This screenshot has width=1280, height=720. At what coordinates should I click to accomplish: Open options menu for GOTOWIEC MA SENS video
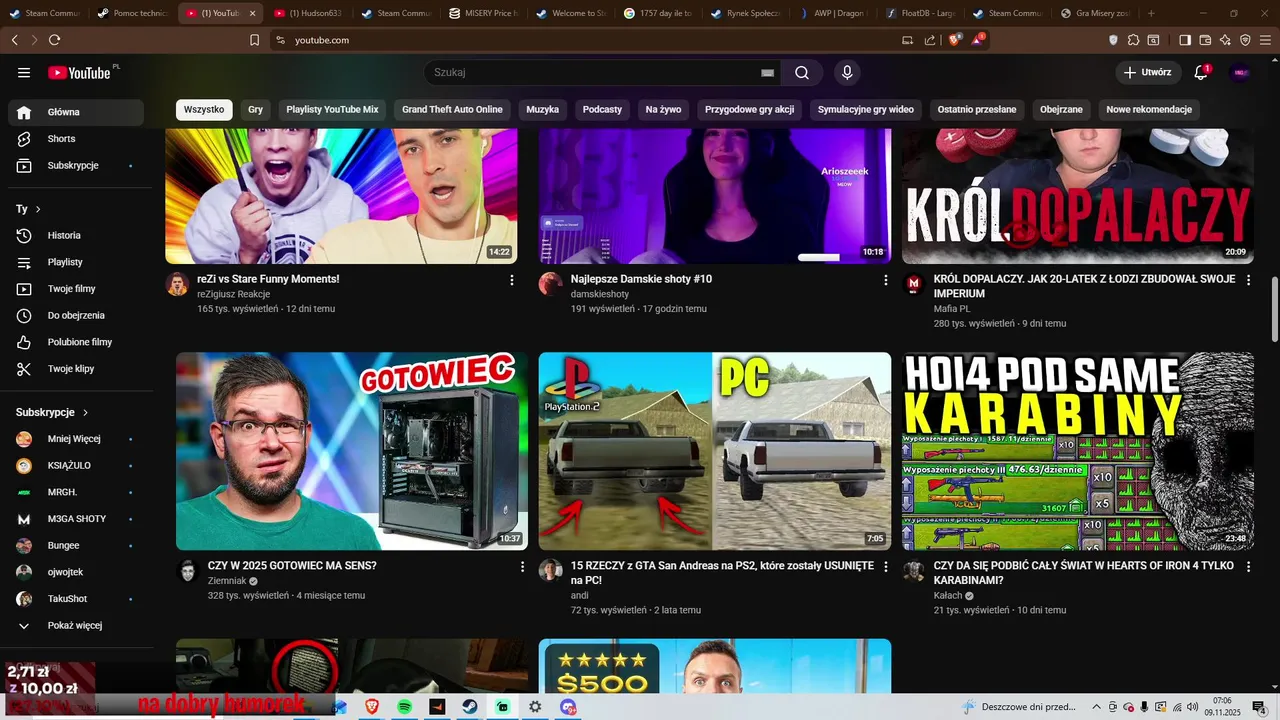click(x=522, y=567)
